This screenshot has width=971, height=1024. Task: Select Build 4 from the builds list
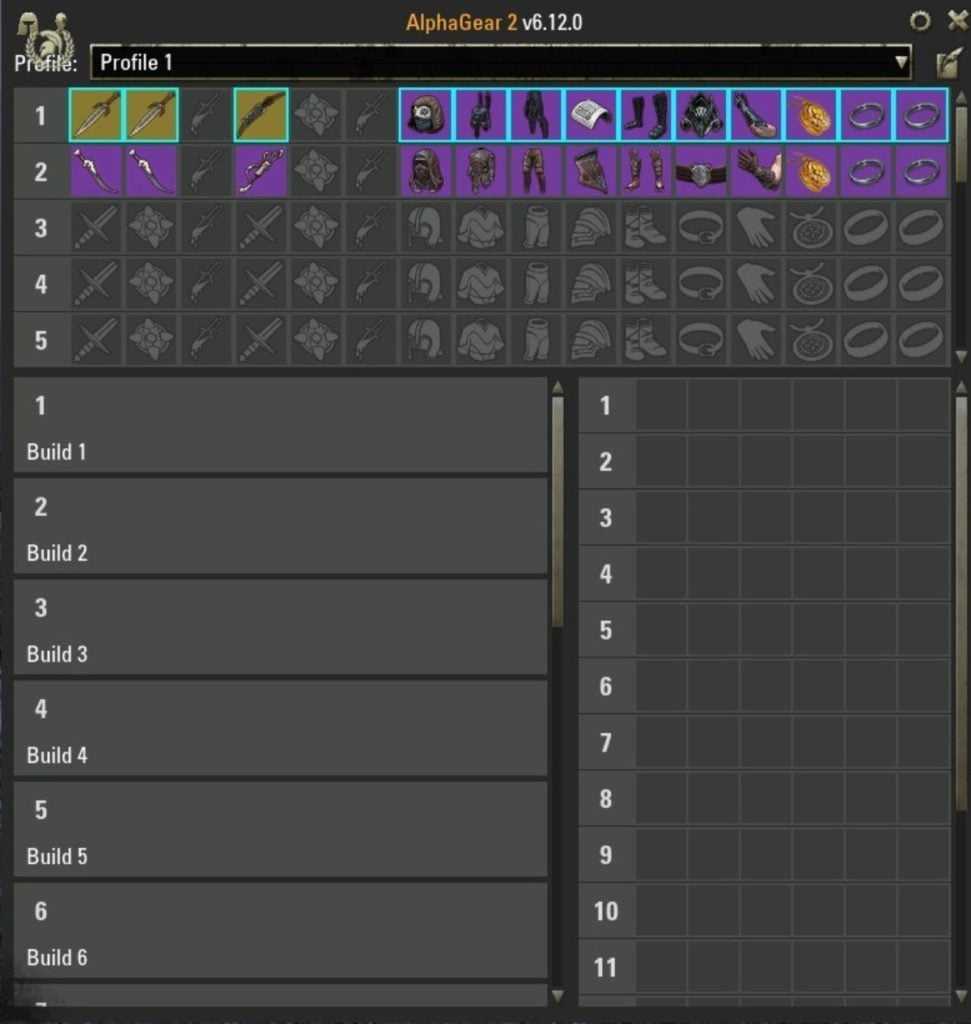(280, 729)
